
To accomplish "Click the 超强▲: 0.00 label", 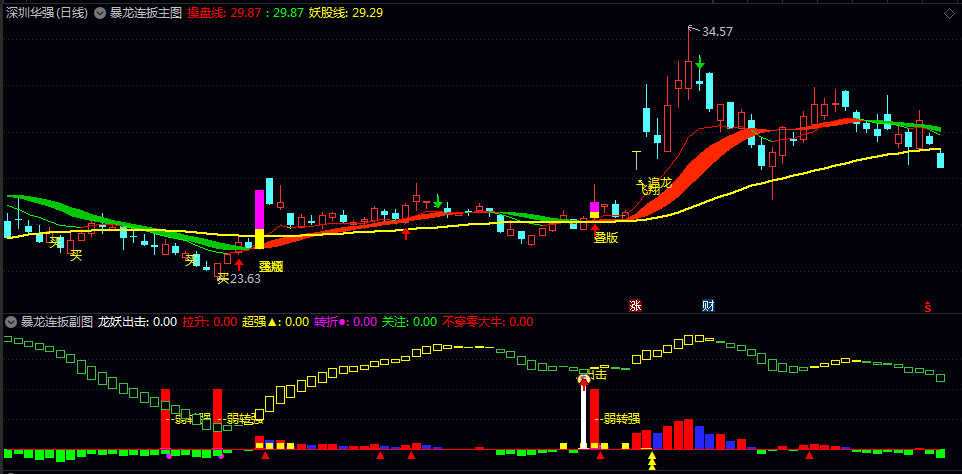I will point(275,322).
